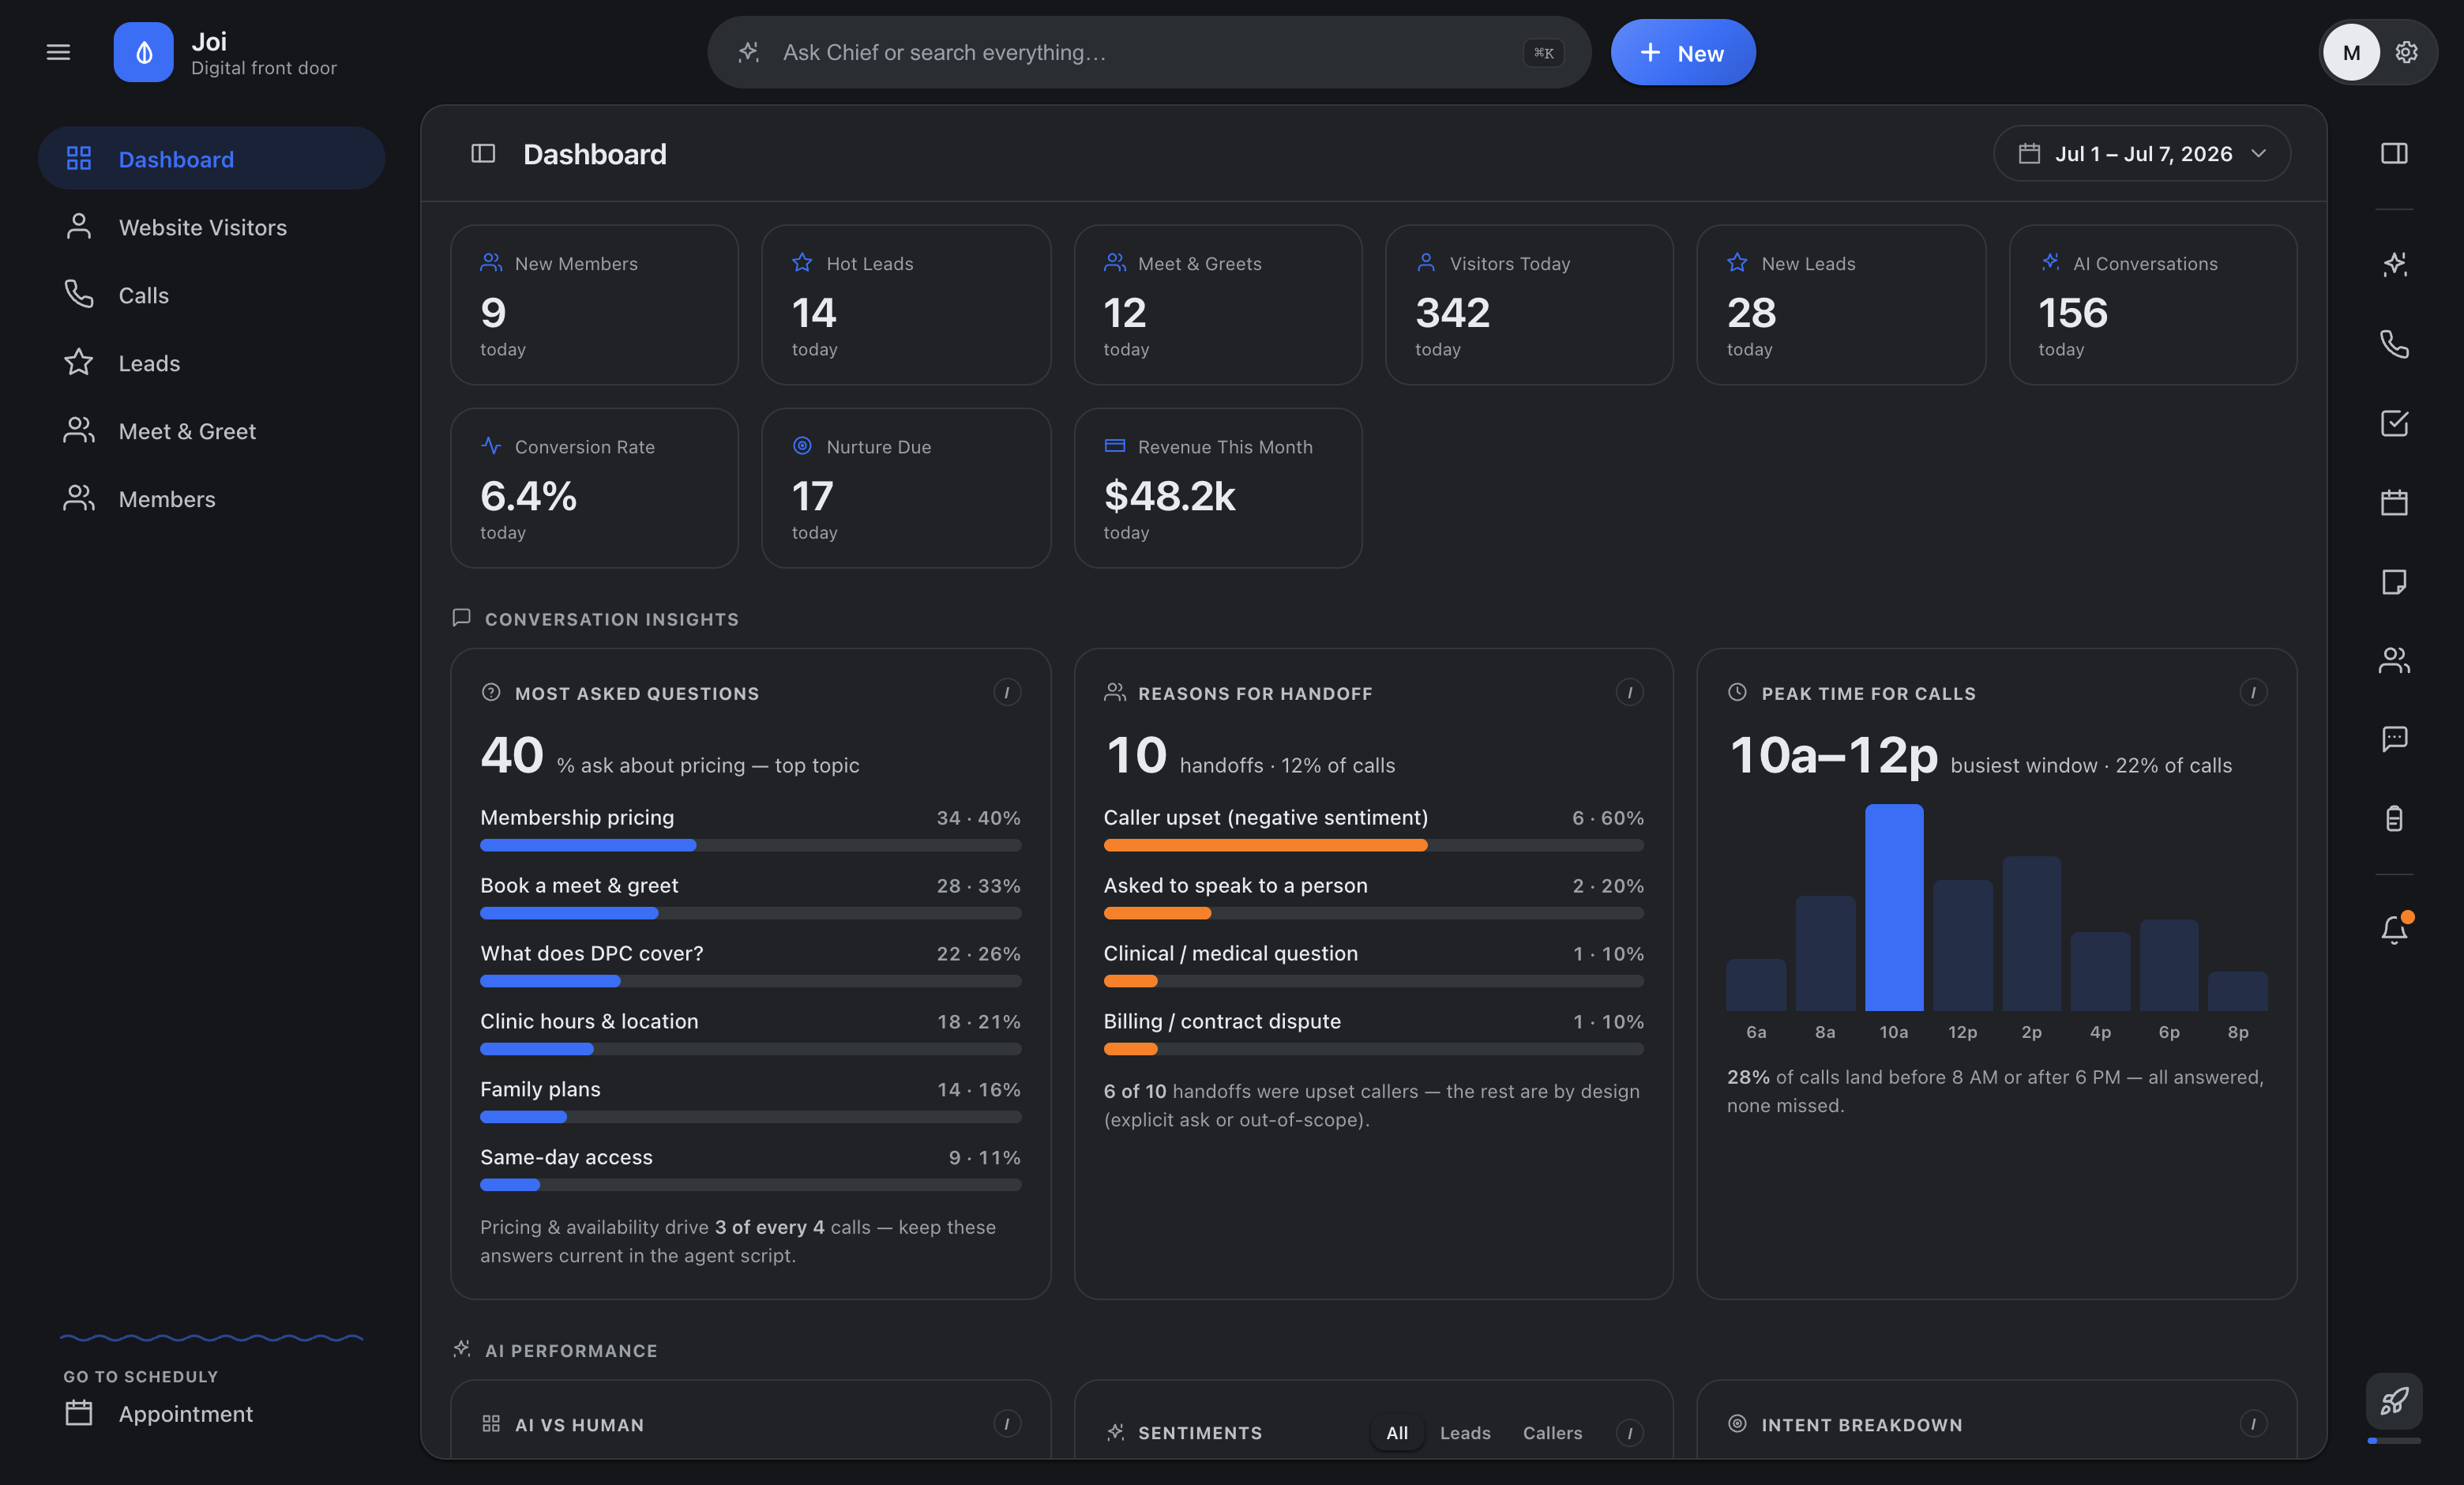Focus the Ask Chief search field
This screenshot has height=1485, width=2464.
pyautogui.click(x=1149, y=52)
